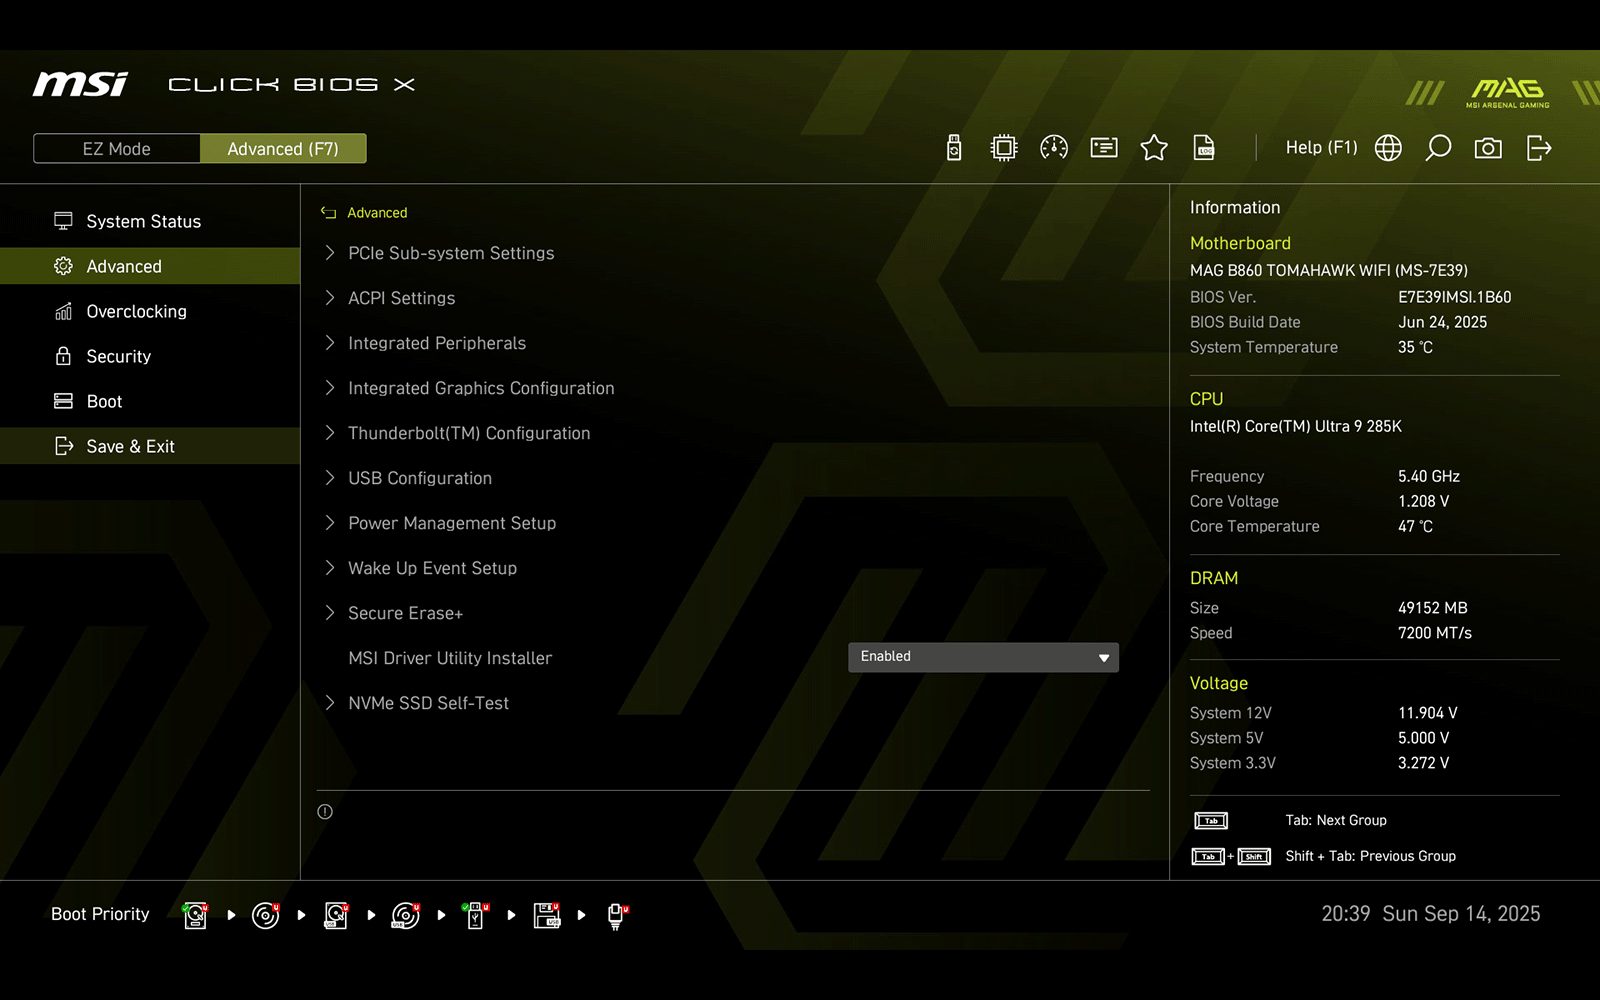
Task: Click the CPU chip icon in toolbar
Action: pos(1004,148)
